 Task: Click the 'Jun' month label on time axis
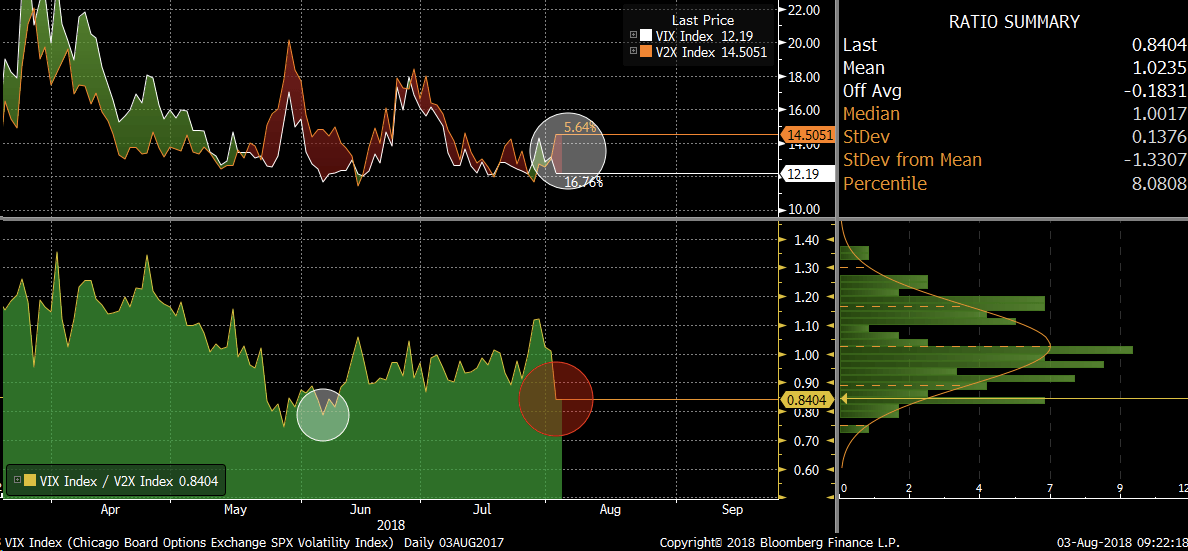click(x=361, y=510)
